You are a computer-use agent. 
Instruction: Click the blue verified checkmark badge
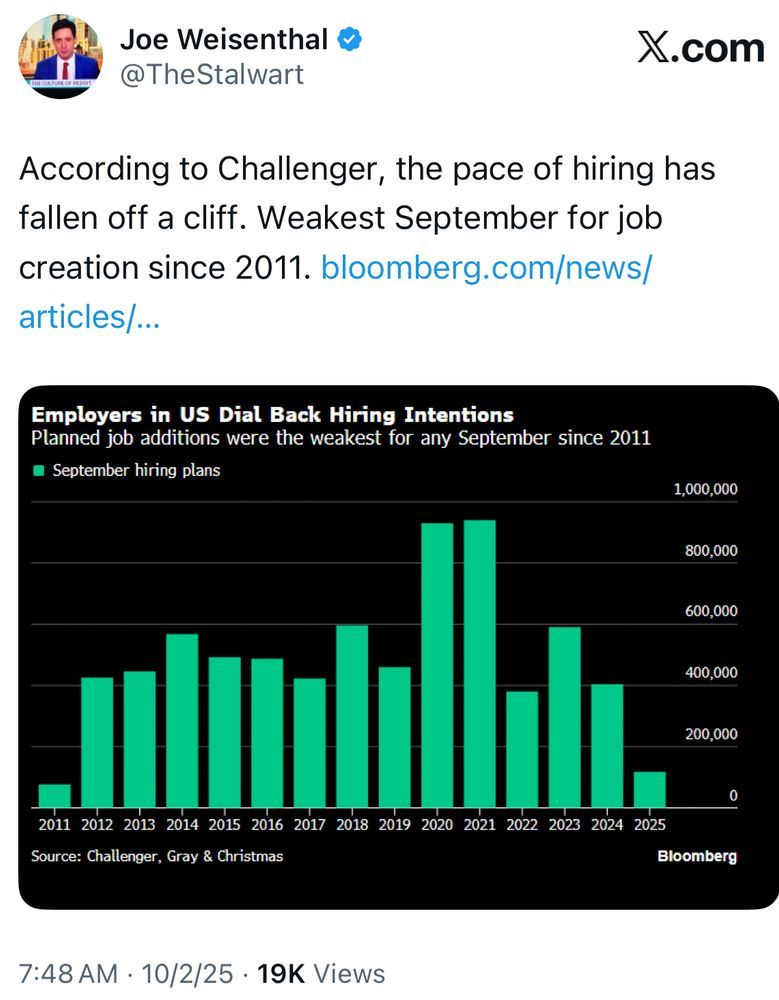[349, 40]
